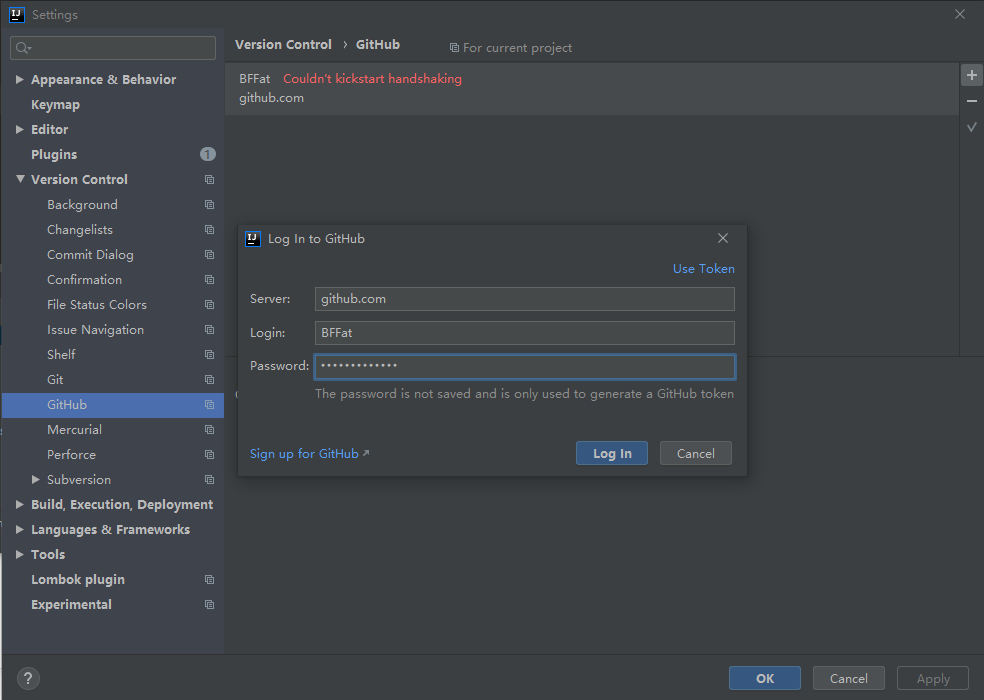The width and height of the screenshot is (984, 700).
Task: Open Lombok plugin settings
Action: [78, 579]
